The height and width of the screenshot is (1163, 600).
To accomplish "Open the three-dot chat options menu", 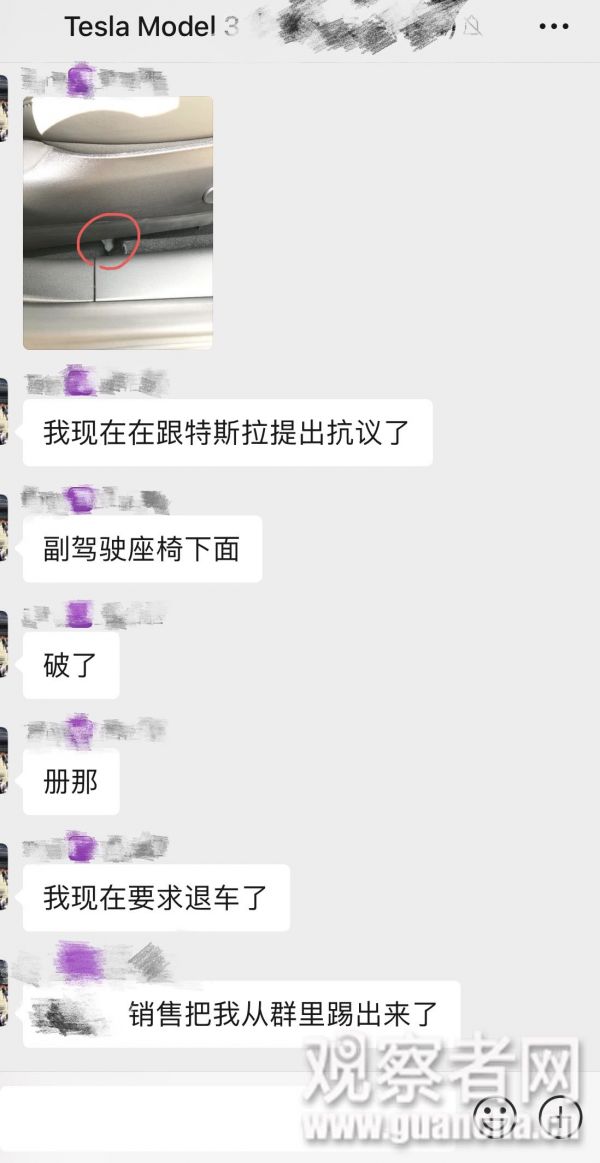I will [554, 27].
